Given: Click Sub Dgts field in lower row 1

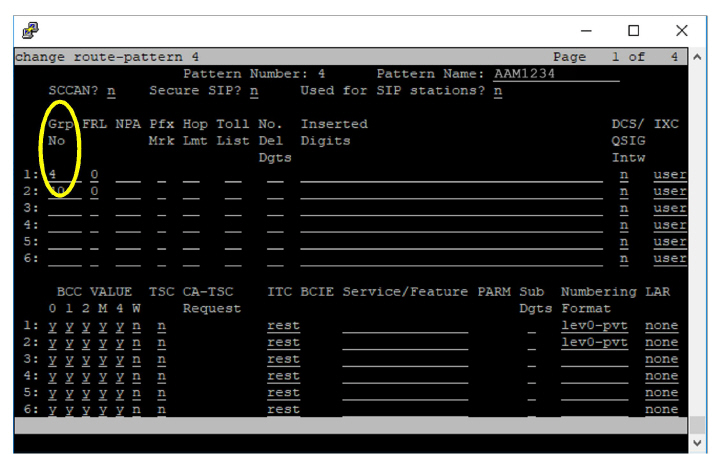Looking at the screenshot, I should [531, 326].
